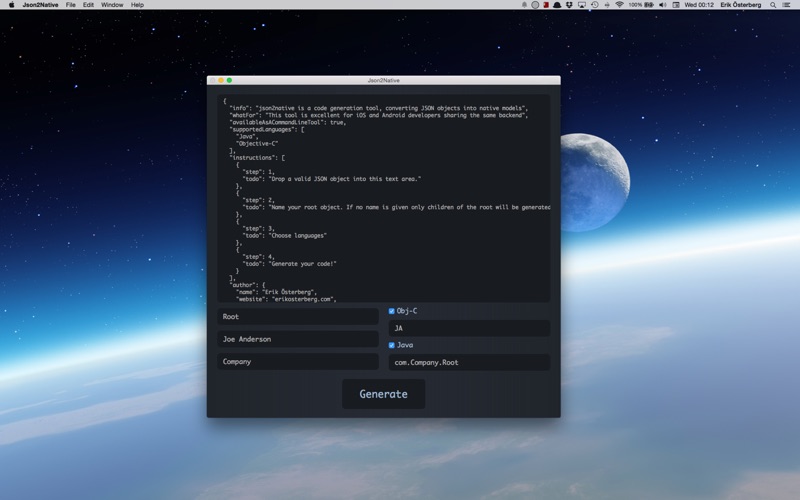Click the notification bell icon

(x=524, y=5)
